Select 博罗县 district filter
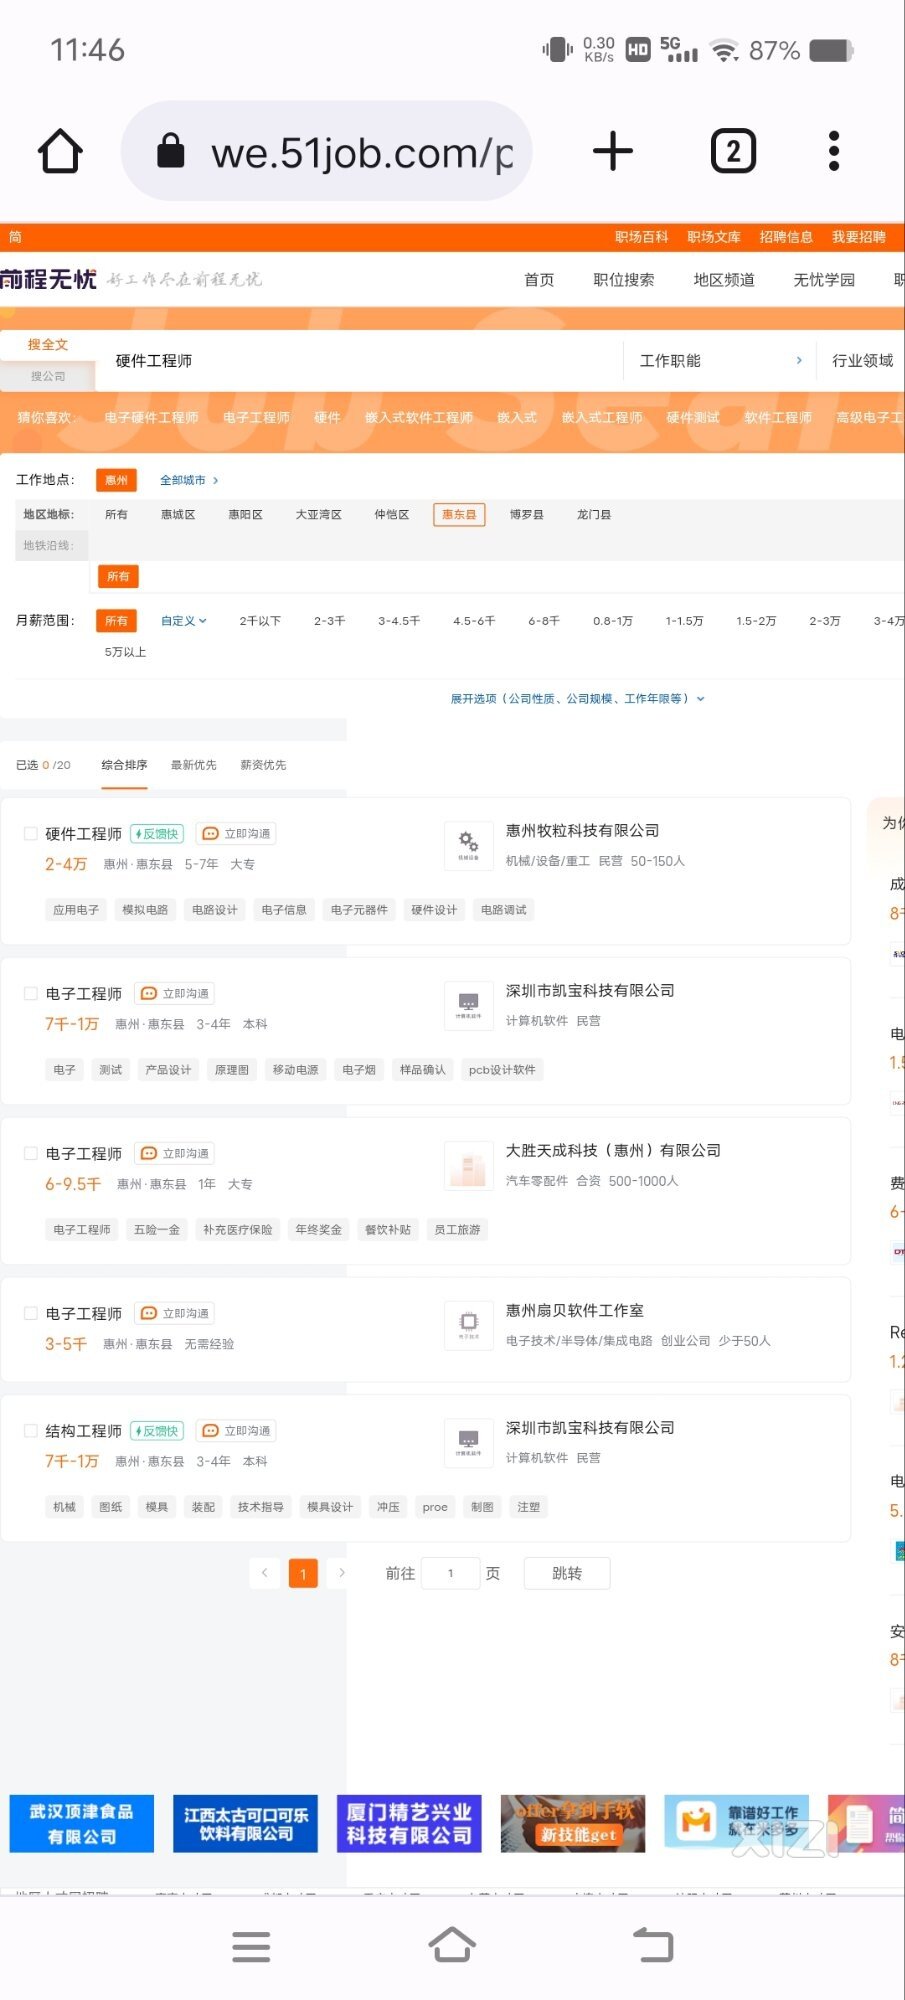This screenshot has width=905, height=2000. tap(527, 514)
